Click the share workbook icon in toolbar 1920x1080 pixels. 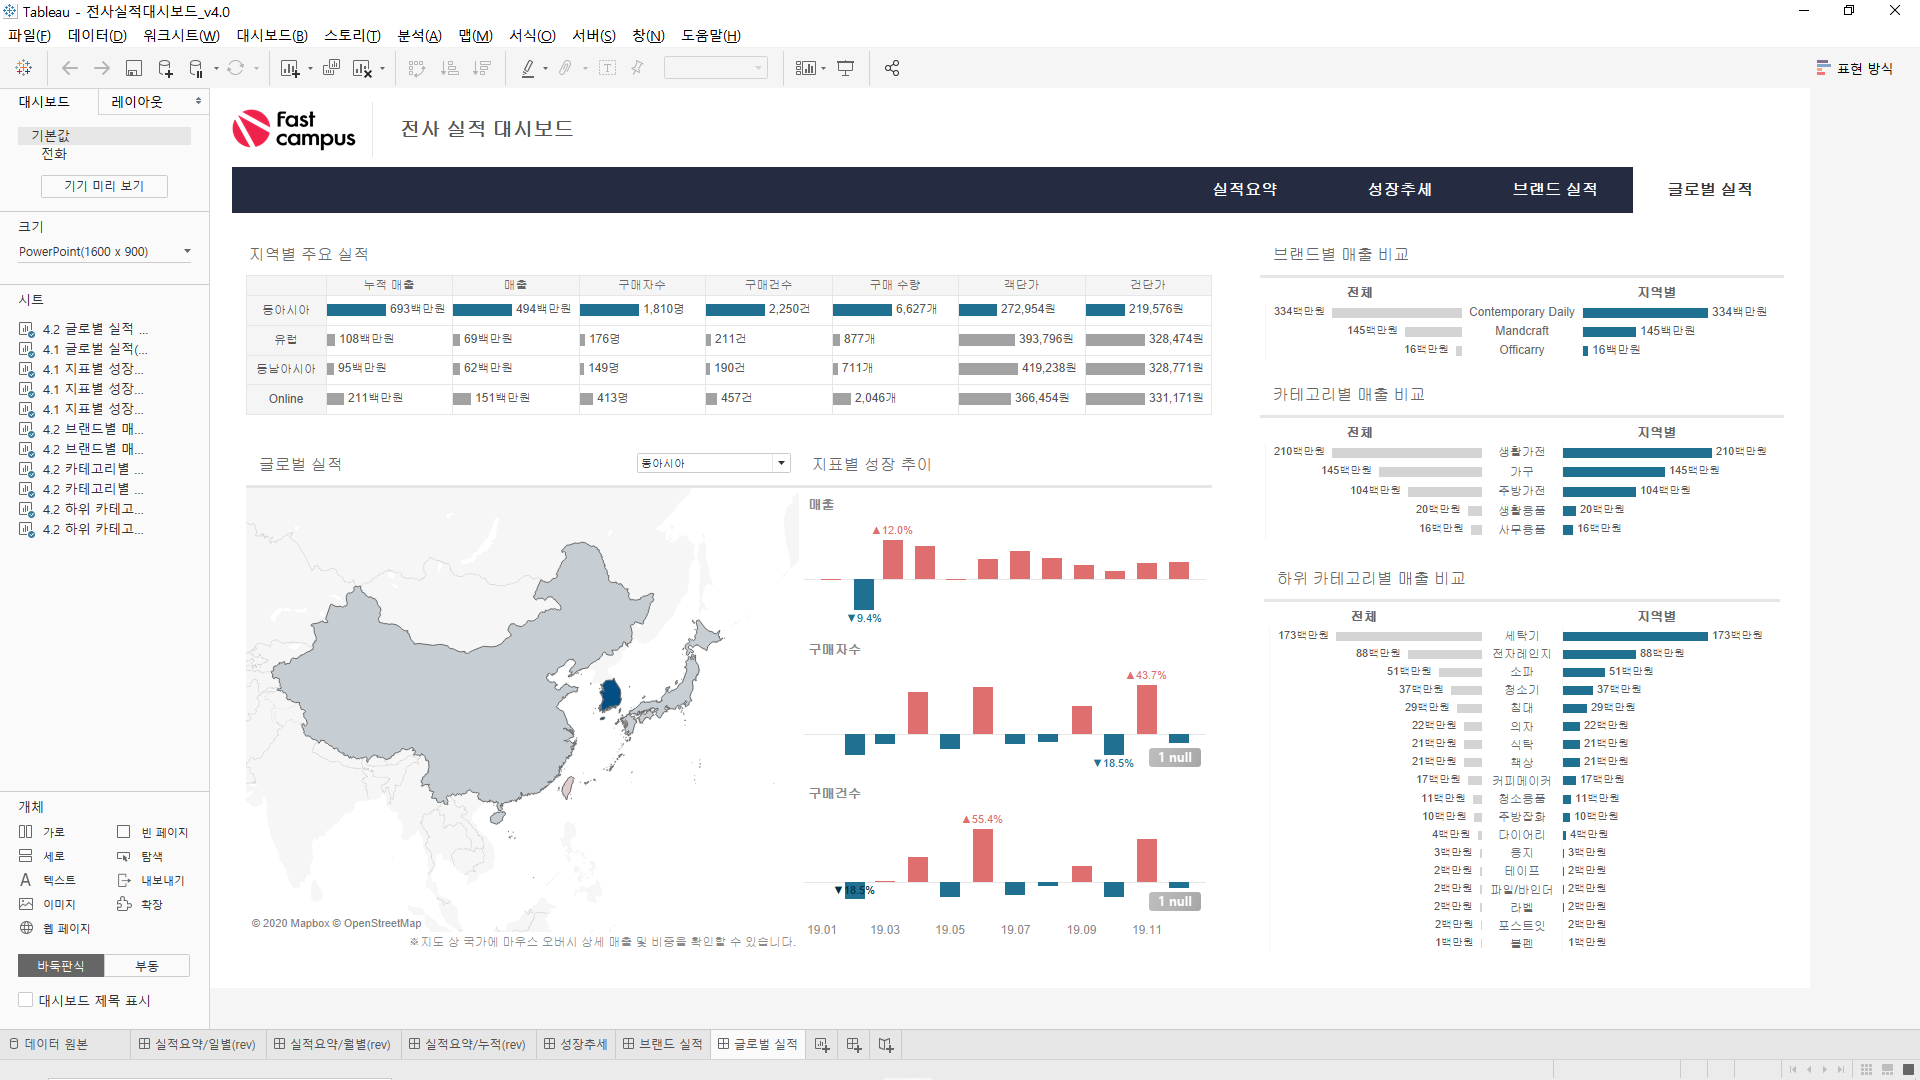coord(892,68)
